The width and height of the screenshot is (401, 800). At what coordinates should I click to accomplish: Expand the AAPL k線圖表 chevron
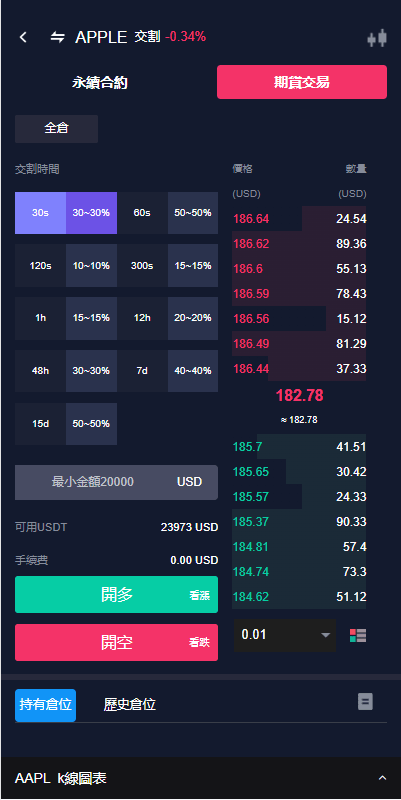point(382,778)
